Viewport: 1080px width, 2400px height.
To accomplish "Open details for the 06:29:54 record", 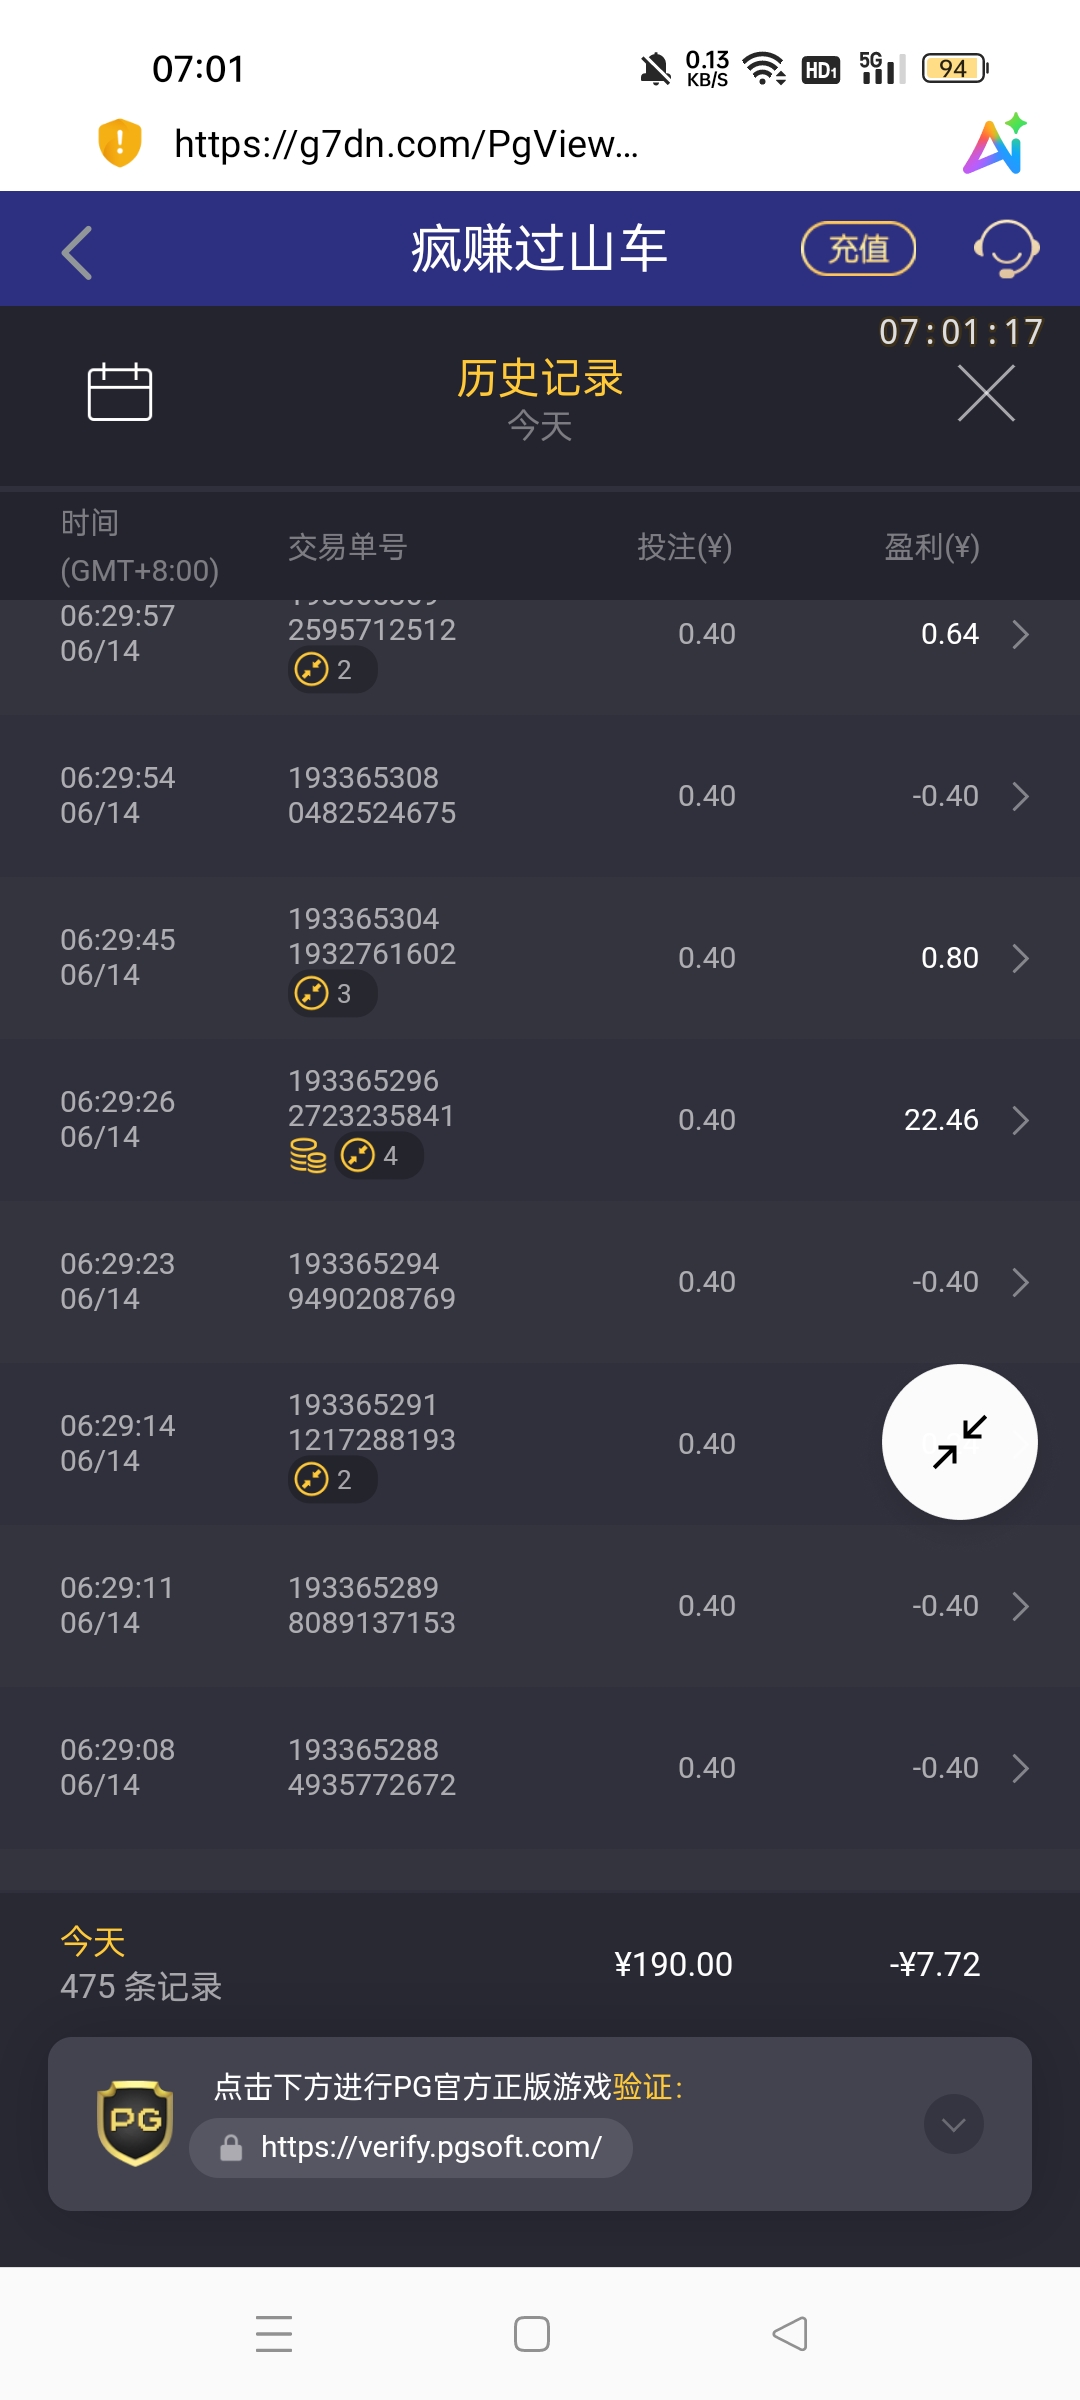I will (x=540, y=796).
